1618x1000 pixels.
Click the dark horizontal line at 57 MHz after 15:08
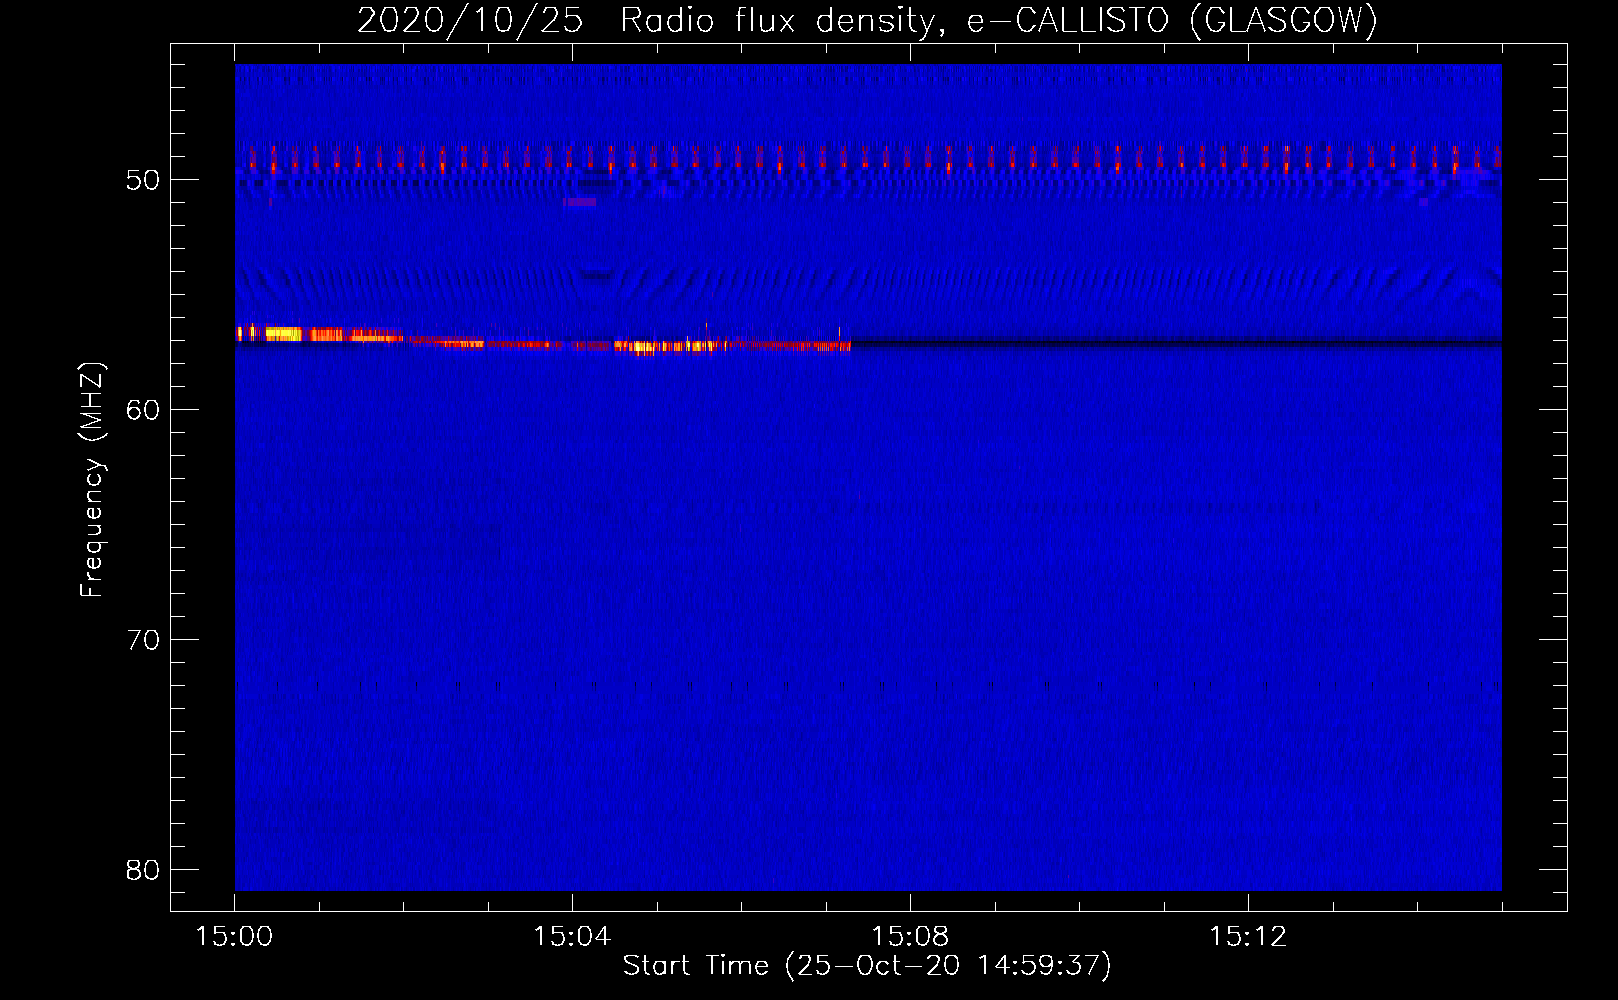point(1176,344)
